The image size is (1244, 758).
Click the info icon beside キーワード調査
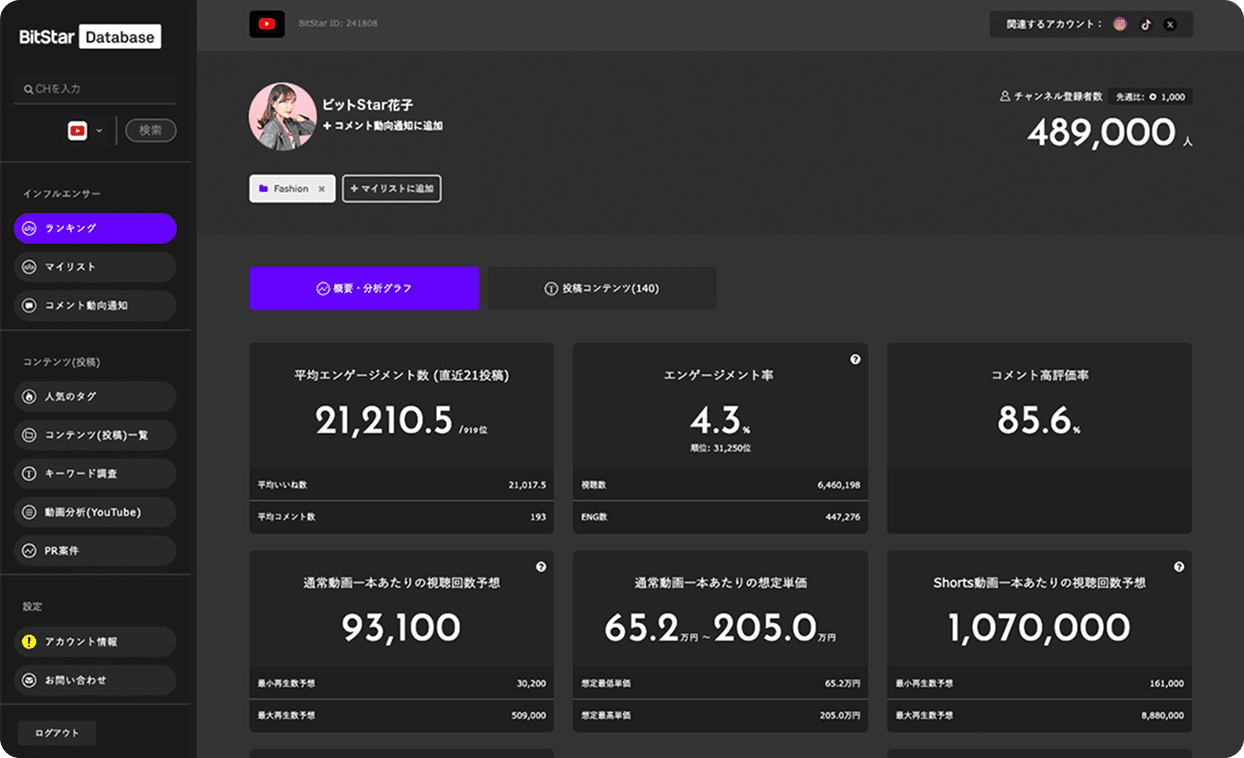[30, 473]
